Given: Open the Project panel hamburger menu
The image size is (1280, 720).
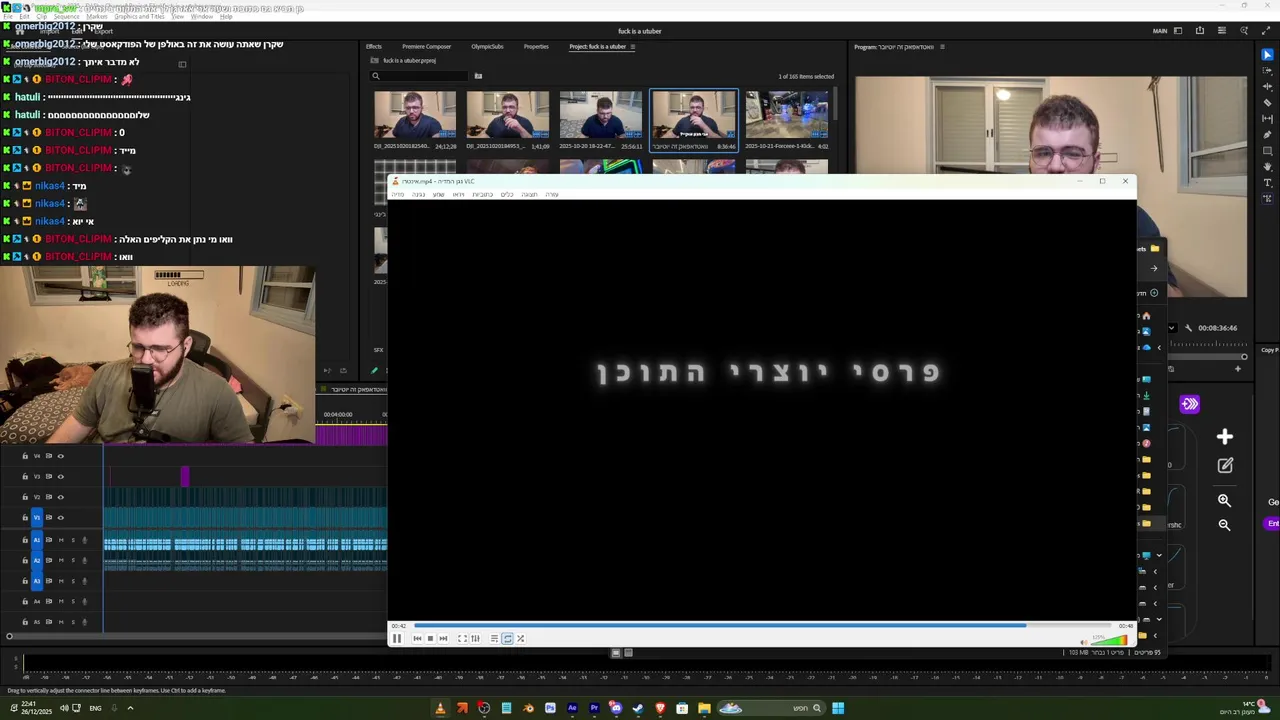Looking at the screenshot, I should tap(632, 46).
